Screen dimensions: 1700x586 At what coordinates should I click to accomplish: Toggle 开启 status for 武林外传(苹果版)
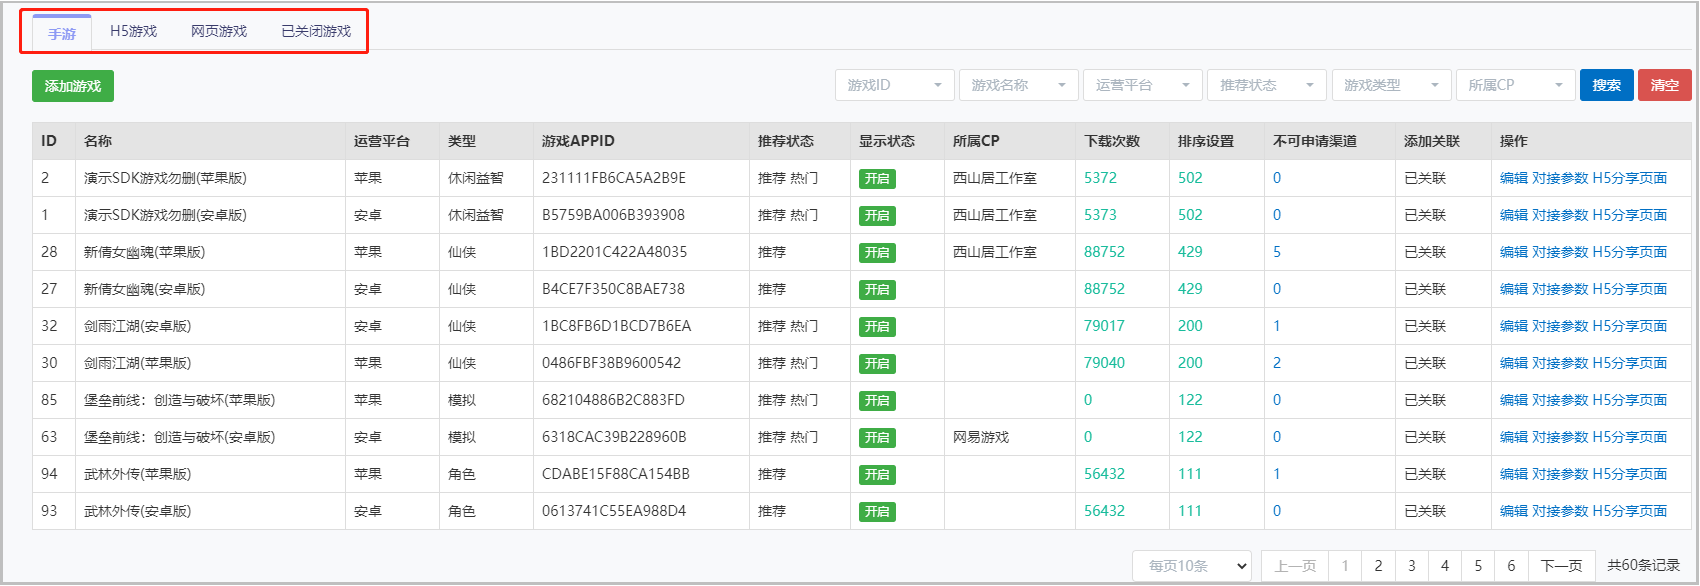click(877, 475)
